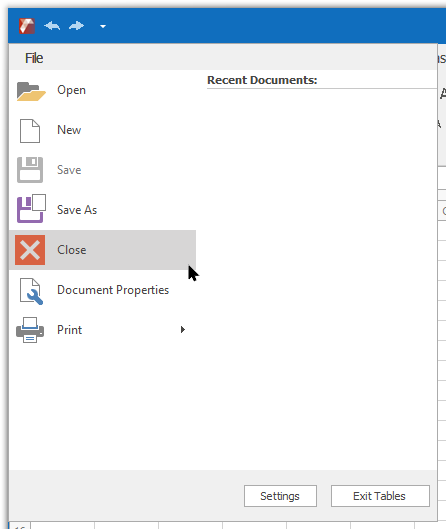Click the New blank document icon
This screenshot has width=446, height=529.
30,131
